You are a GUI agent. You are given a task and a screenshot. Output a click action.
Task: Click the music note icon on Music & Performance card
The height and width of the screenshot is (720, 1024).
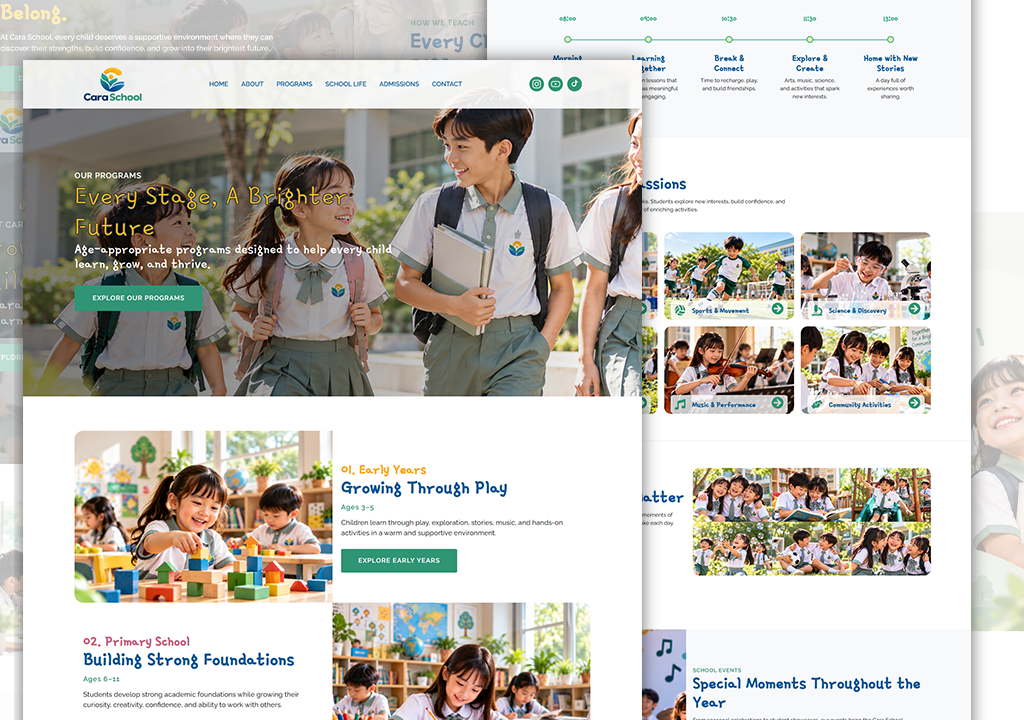tap(680, 404)
